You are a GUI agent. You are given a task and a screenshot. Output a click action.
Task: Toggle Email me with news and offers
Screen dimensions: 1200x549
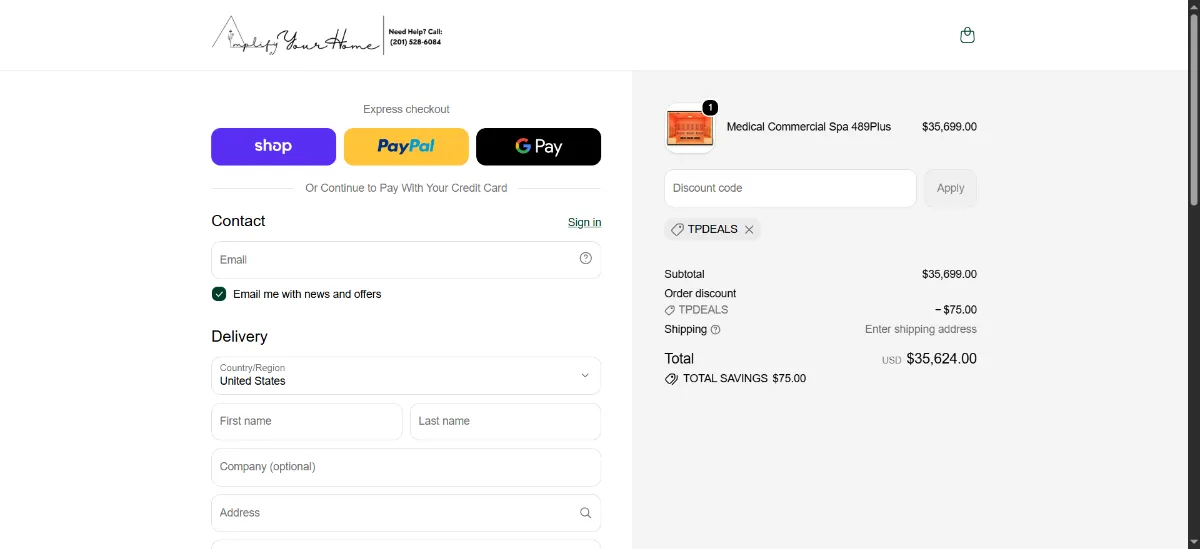(219, 294)
